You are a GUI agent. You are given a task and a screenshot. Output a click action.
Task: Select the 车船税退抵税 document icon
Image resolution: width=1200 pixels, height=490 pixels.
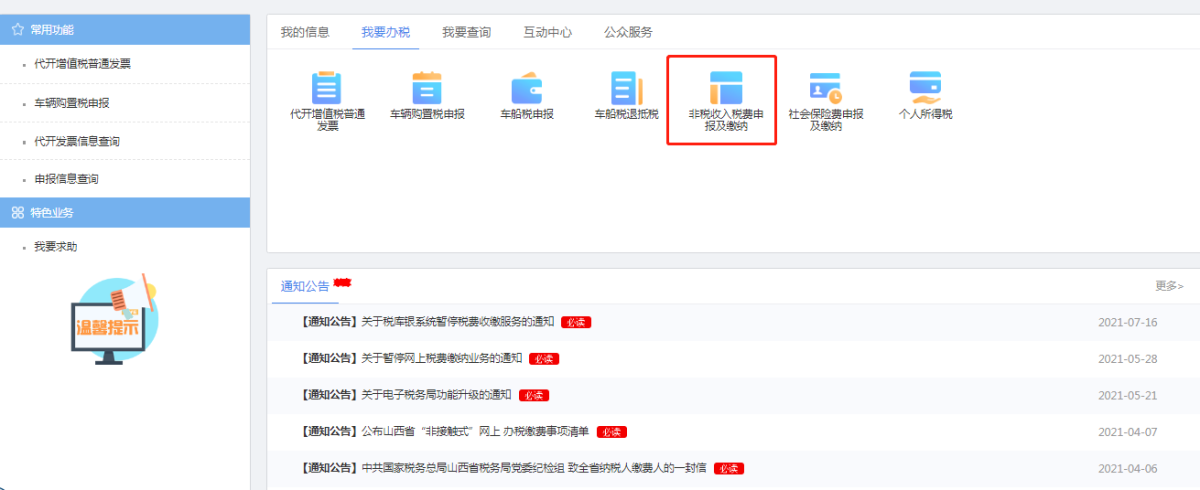[627, 89]
